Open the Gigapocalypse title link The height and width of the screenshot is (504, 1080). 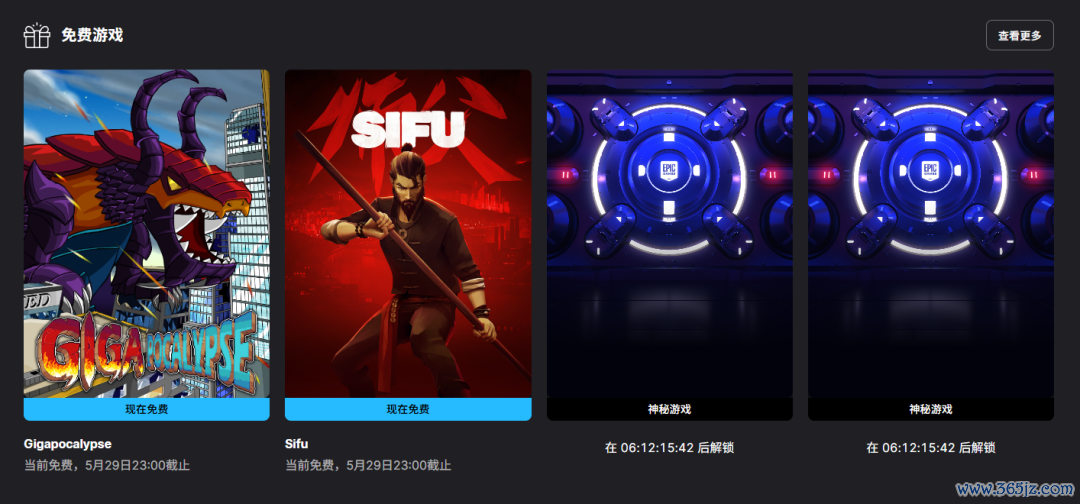[68, 444]
